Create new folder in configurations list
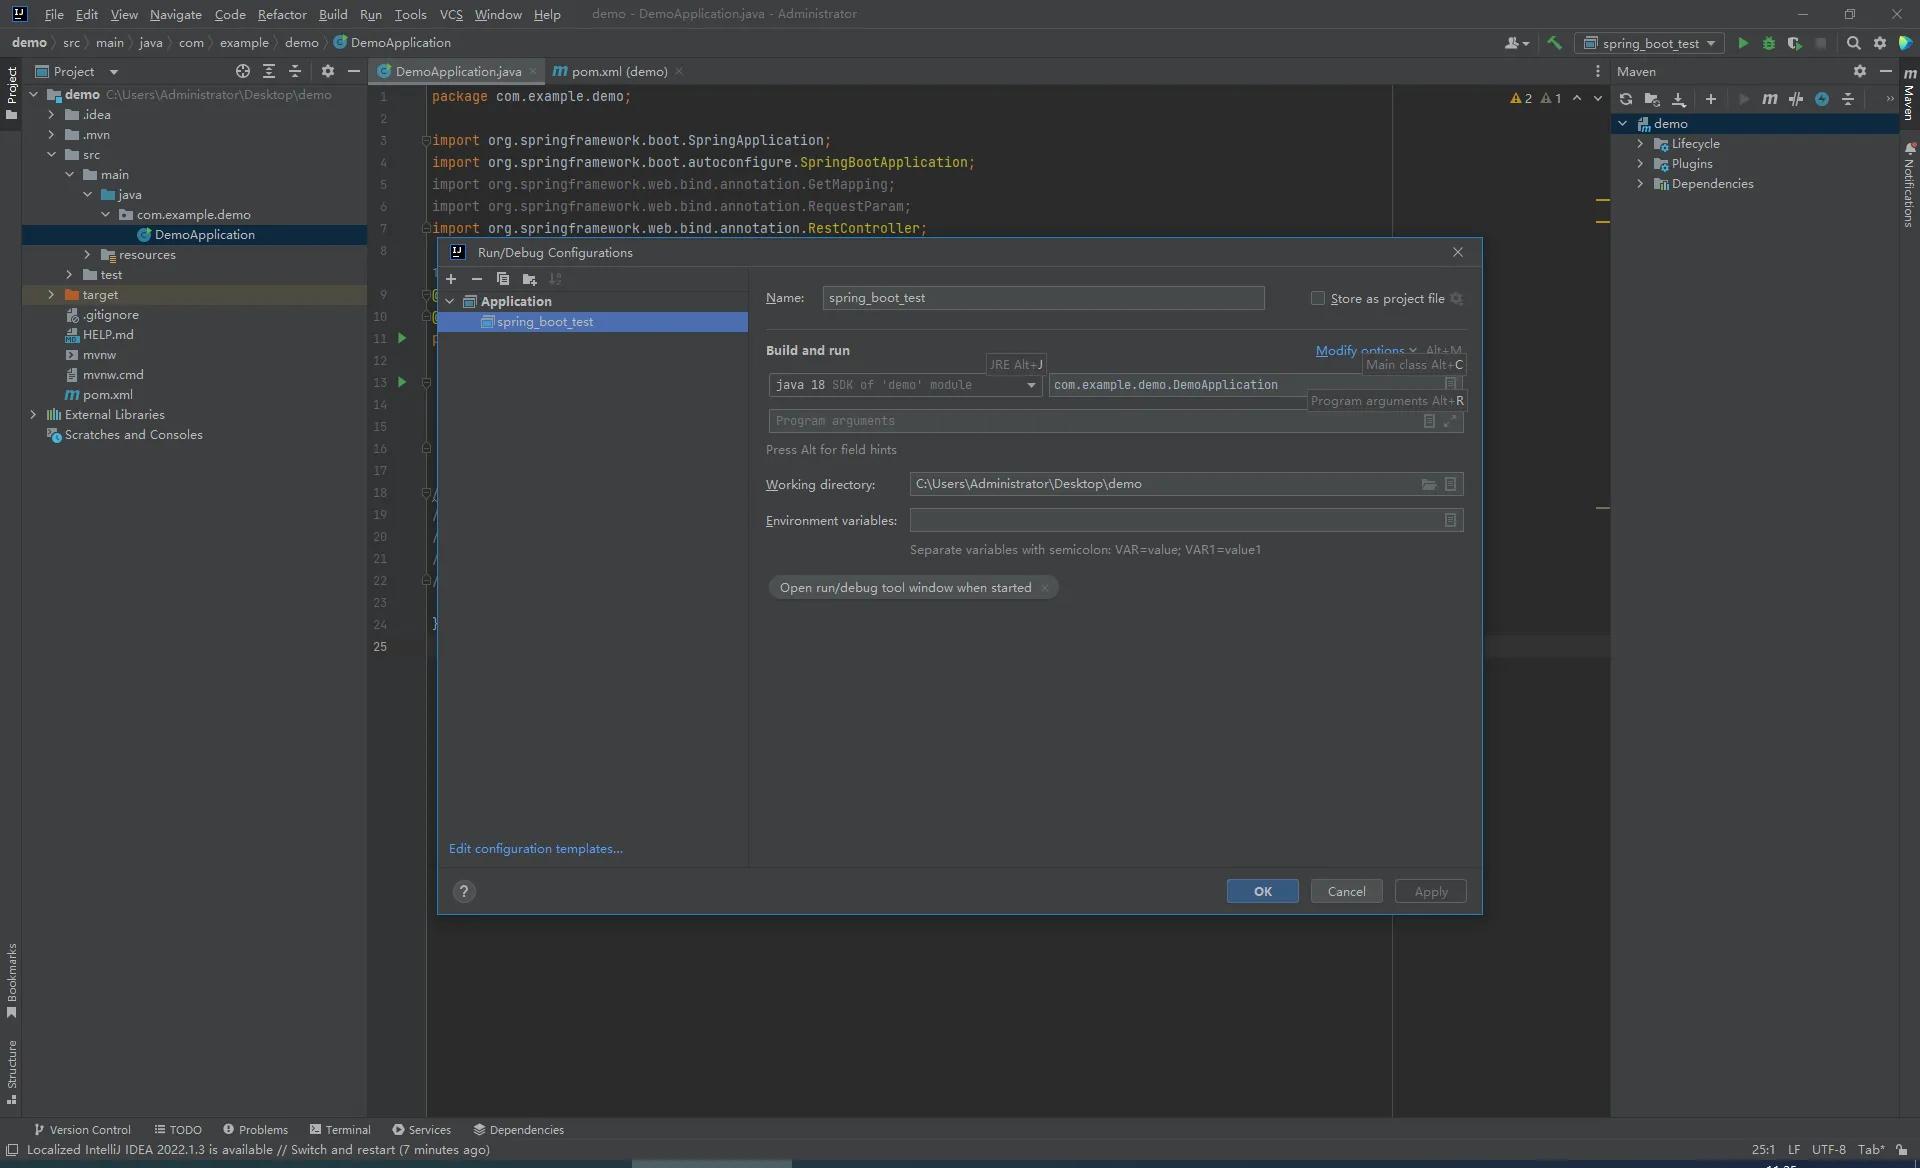Screen dimensions: 1920x1168 click(x=529, y=279)
